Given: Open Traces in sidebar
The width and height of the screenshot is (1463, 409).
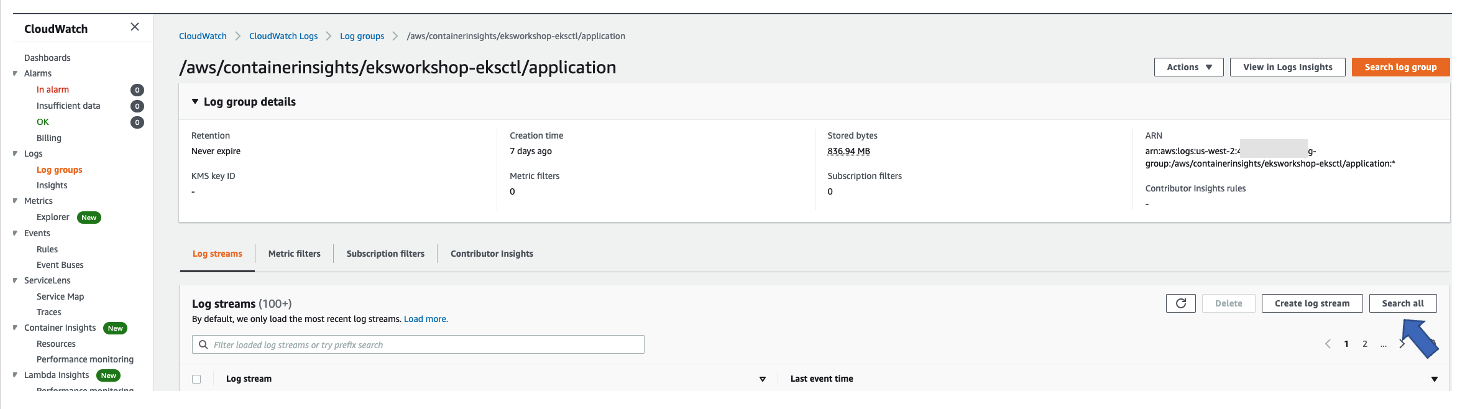Looking at the screenshot, I should [x=49, y=312].
